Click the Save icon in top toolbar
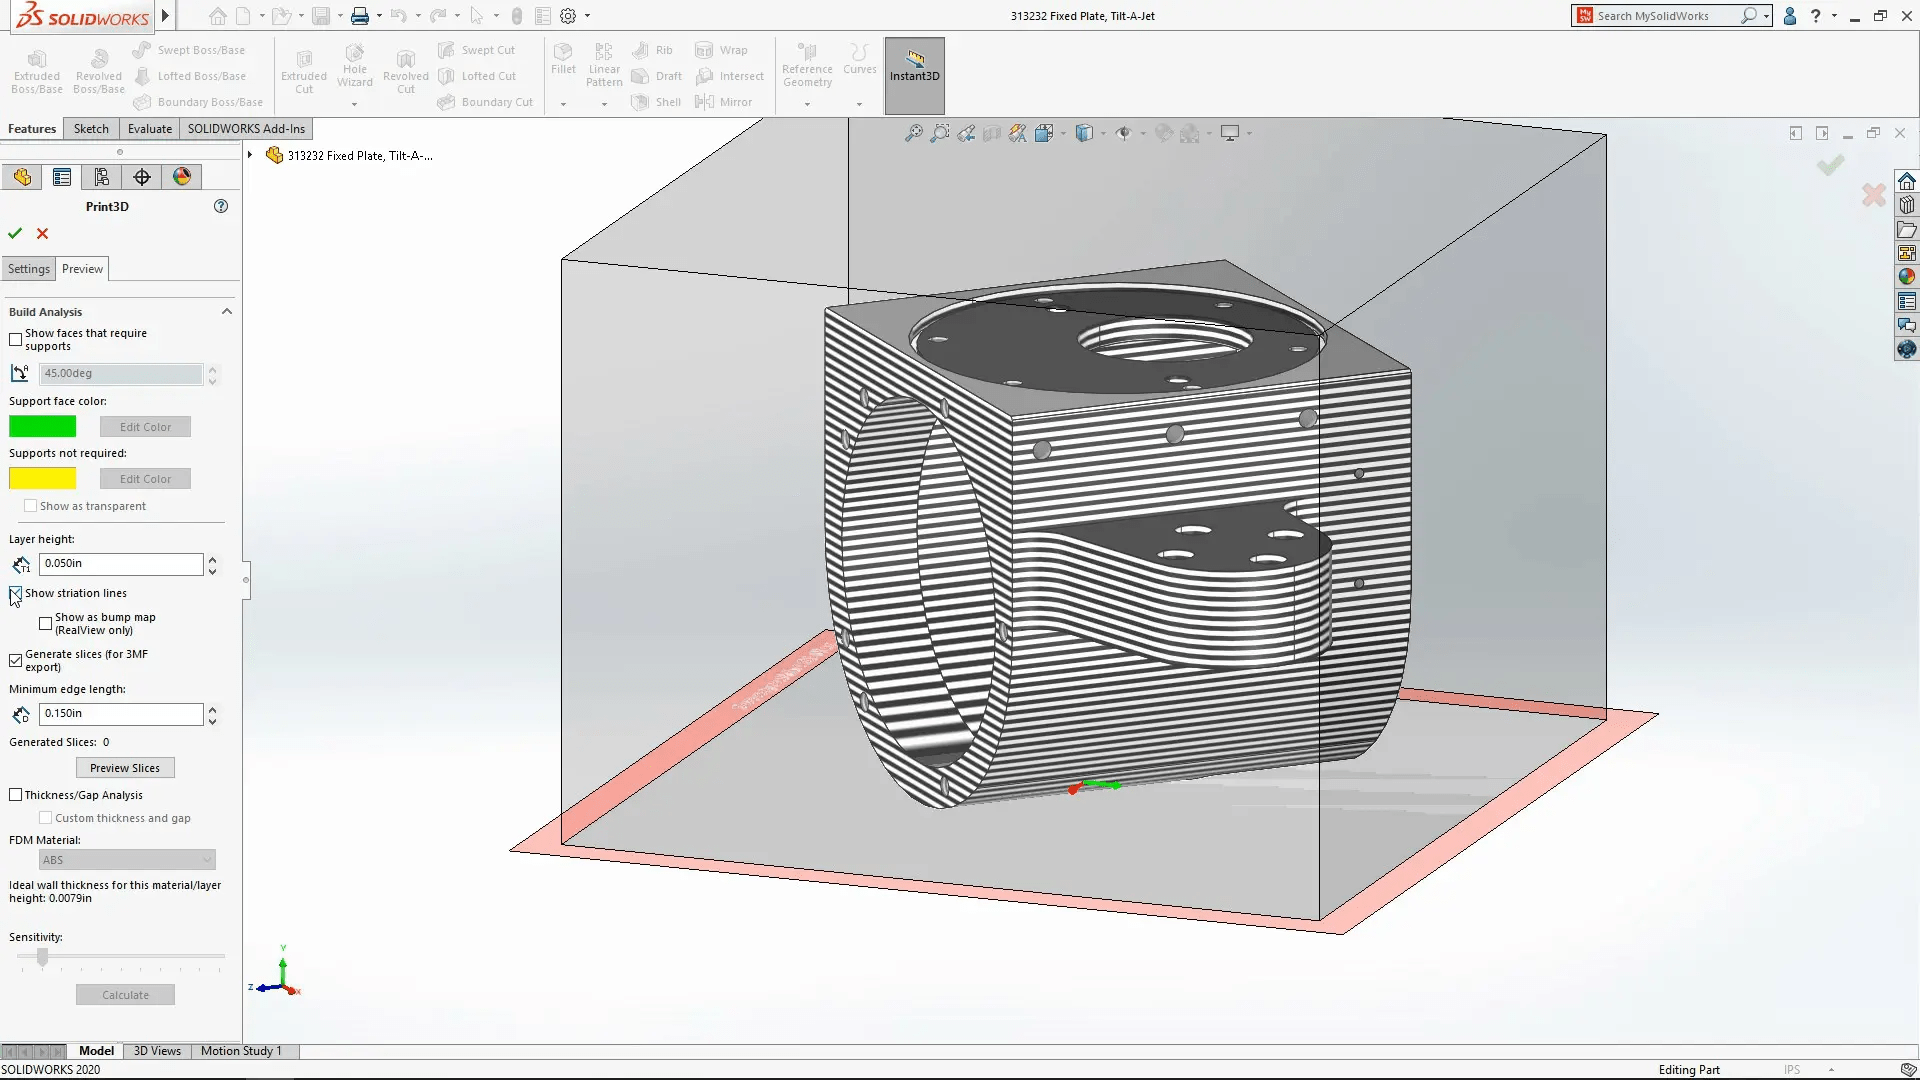 point(321,16)
